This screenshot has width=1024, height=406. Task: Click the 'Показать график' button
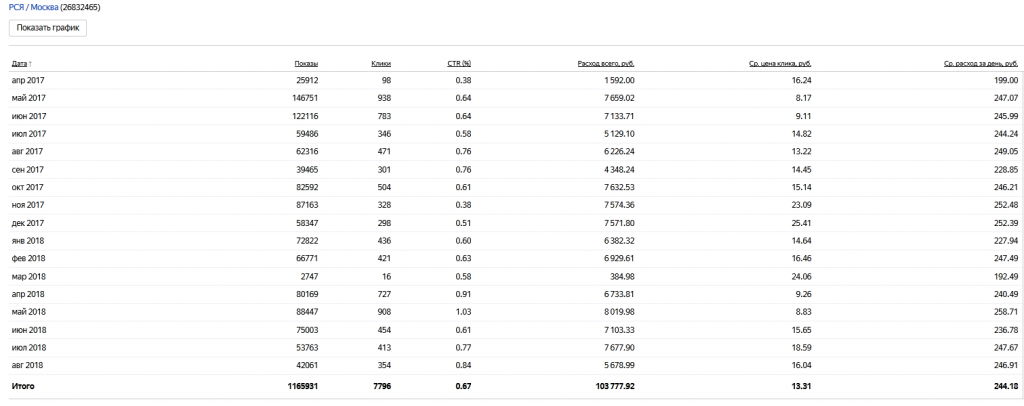(48, 28)
